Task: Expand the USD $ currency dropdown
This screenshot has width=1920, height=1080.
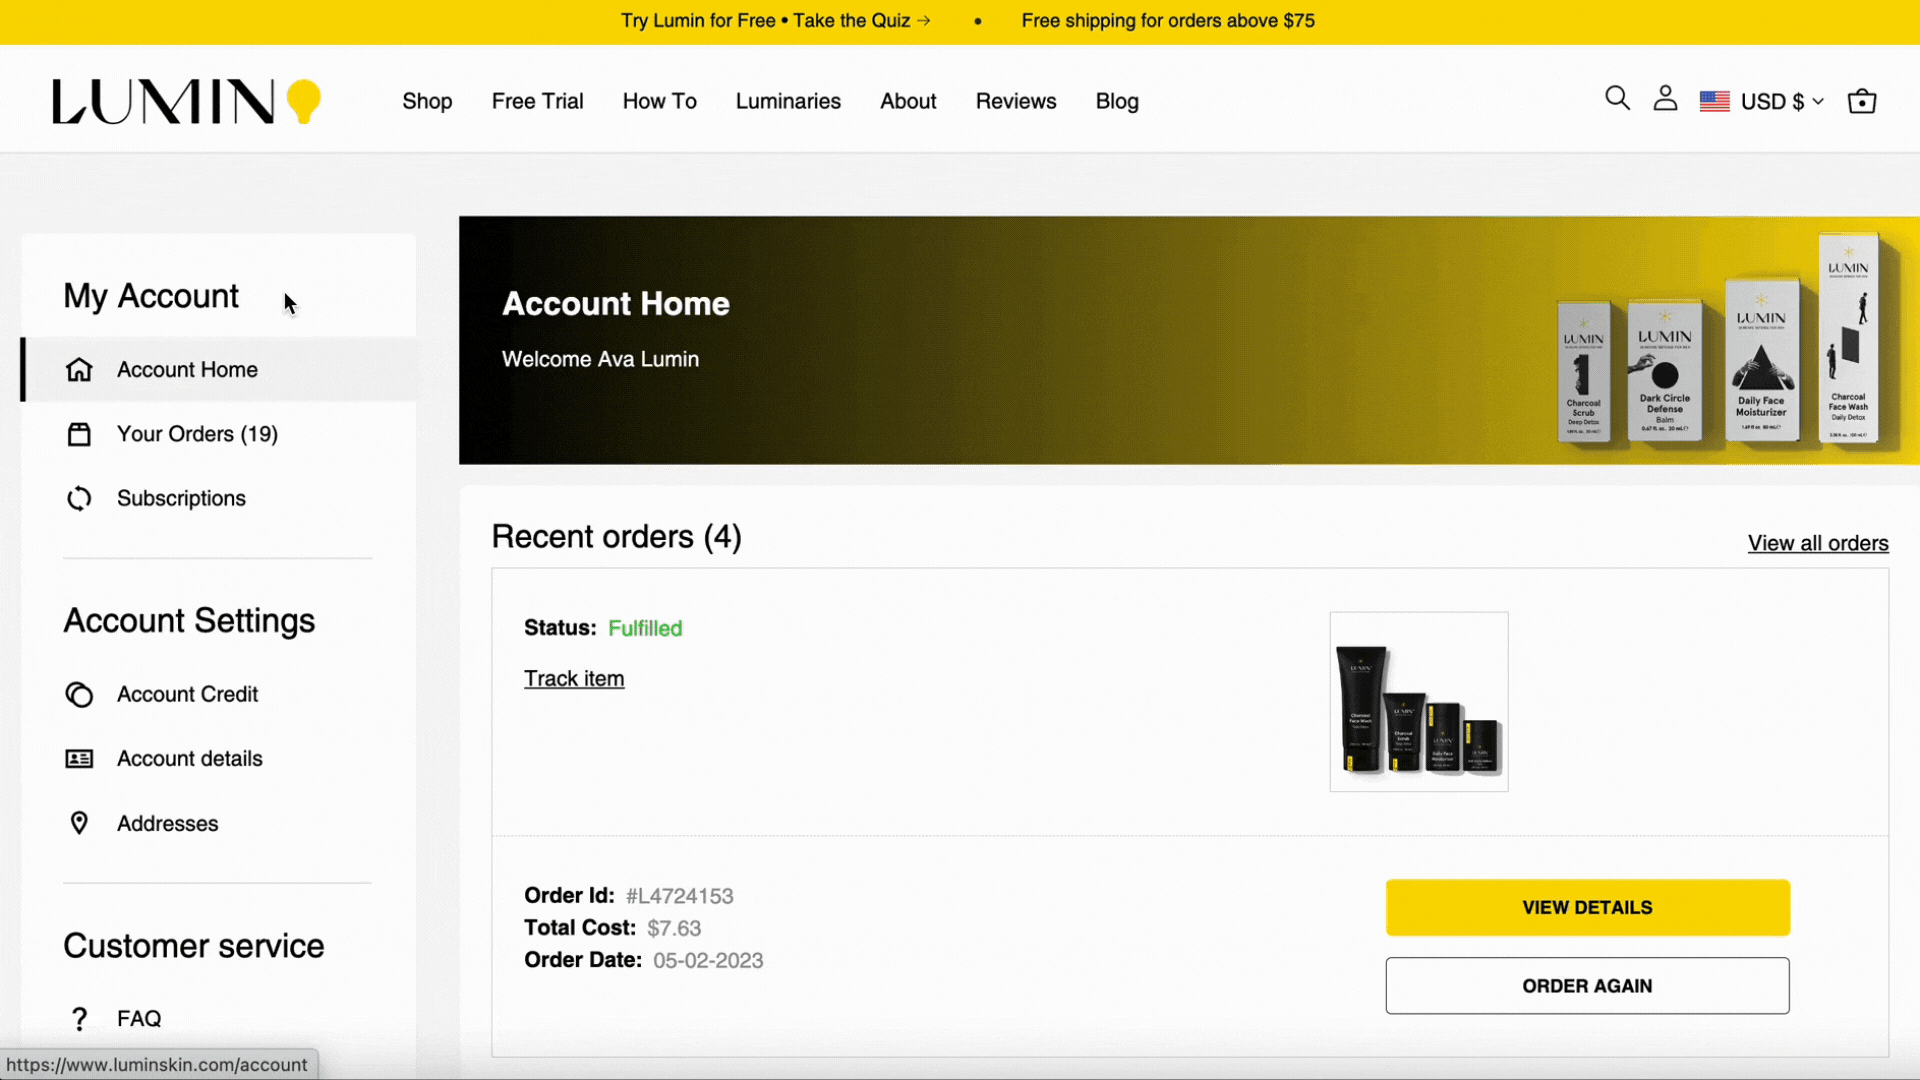Action: [x=1782, y=101]
